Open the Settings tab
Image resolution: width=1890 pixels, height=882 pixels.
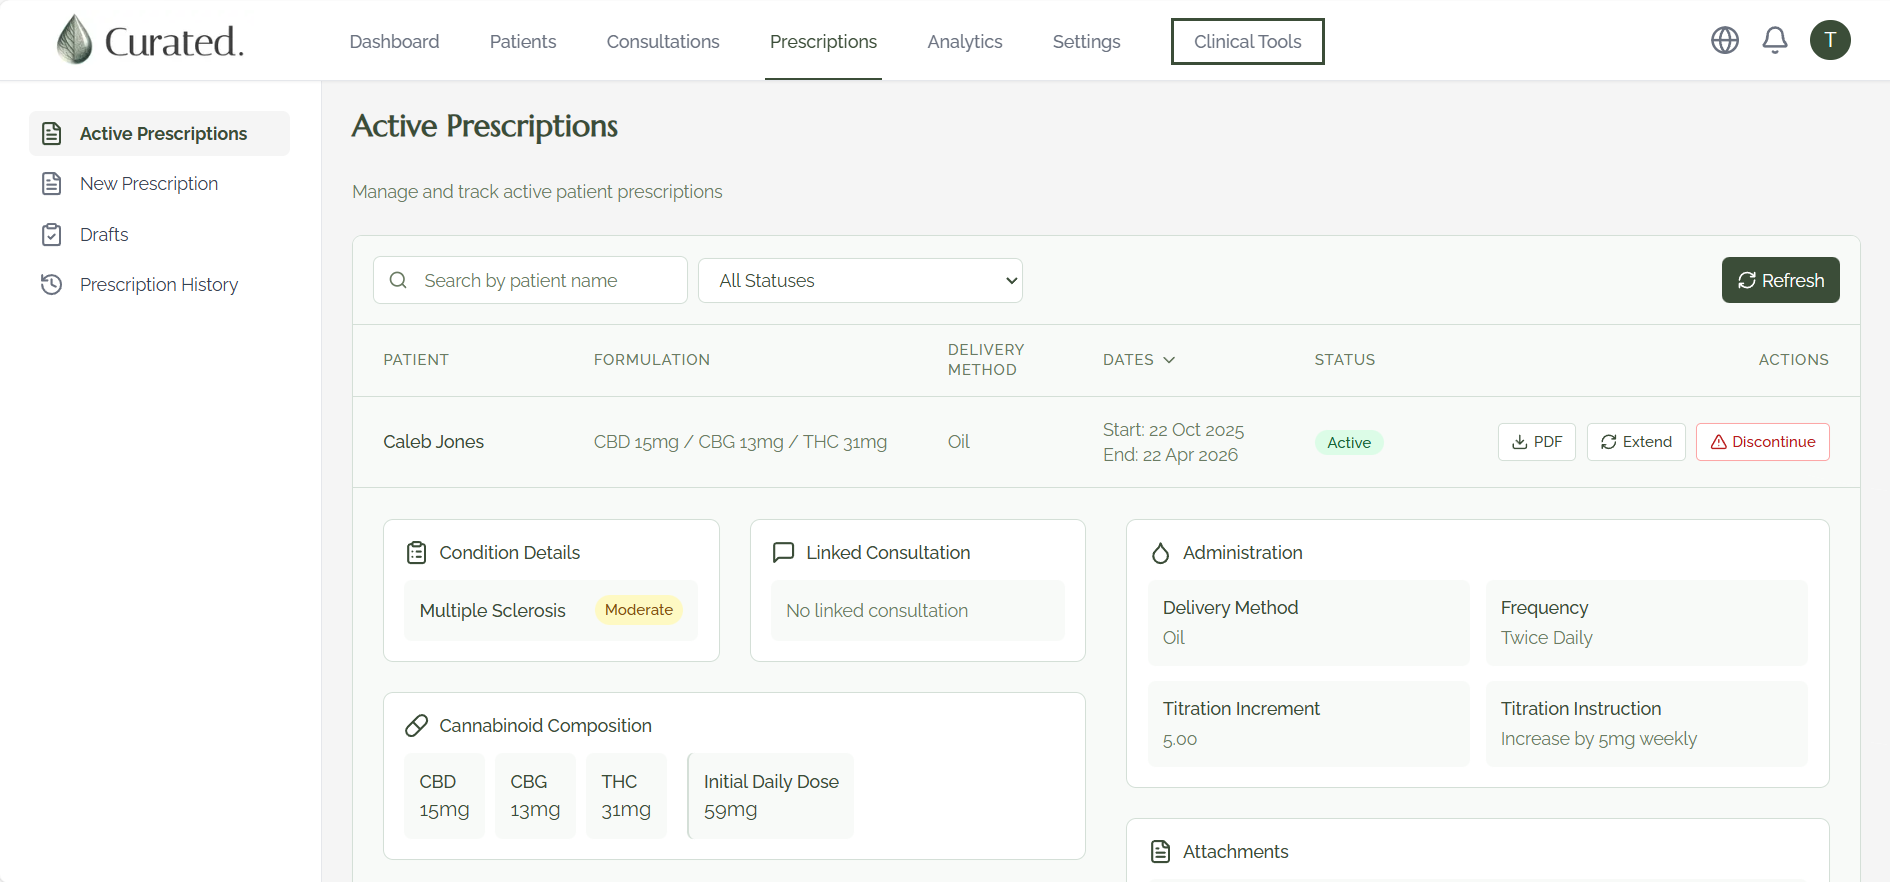[x=1086, y=41]
